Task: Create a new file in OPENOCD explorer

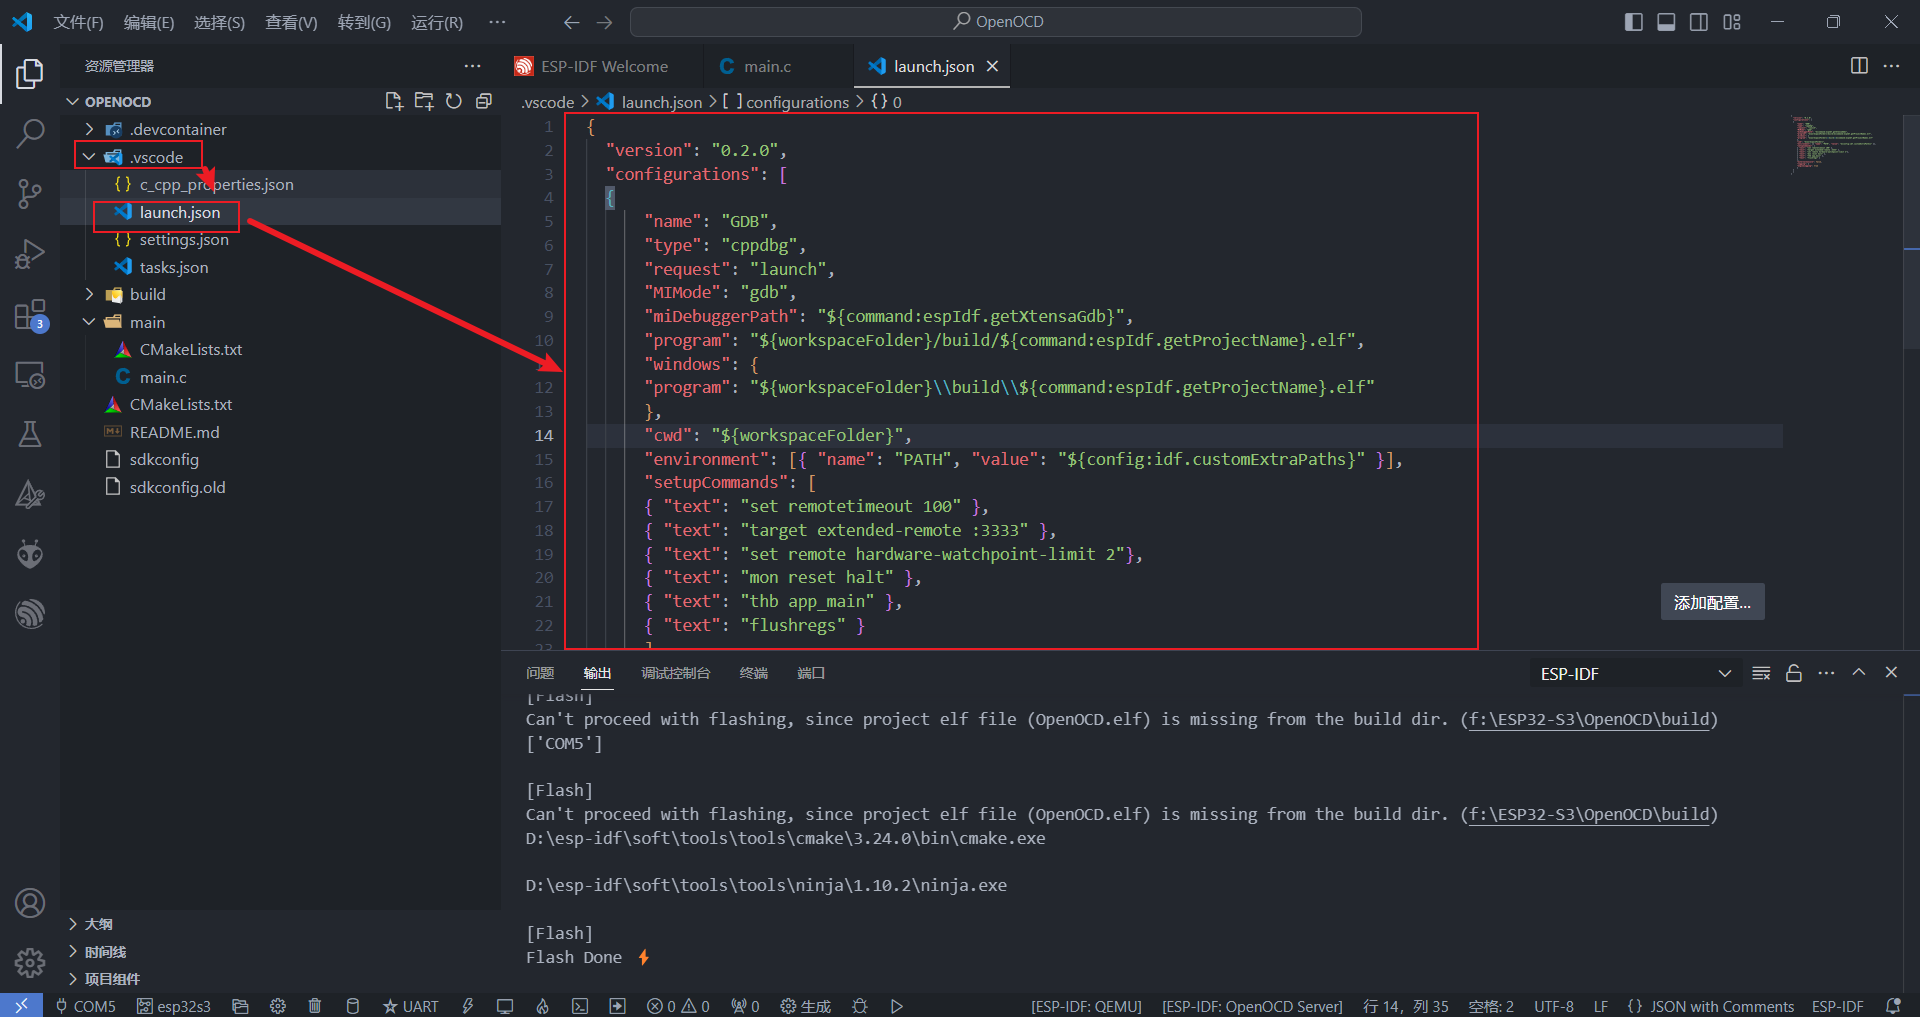Action: click(x=394, y=101)
